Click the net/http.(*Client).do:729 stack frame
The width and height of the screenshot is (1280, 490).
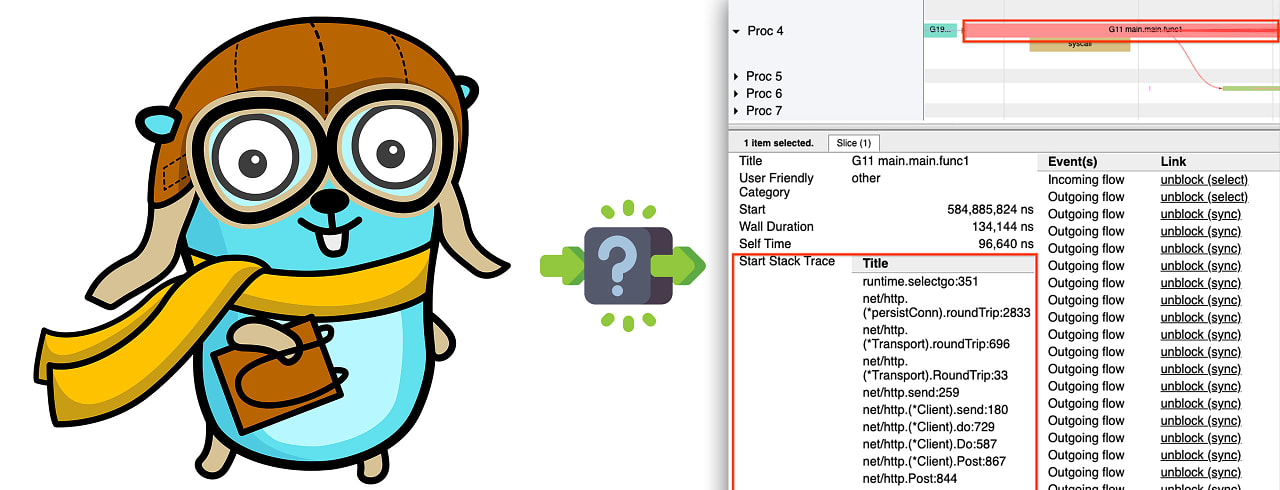coord(928,427)
